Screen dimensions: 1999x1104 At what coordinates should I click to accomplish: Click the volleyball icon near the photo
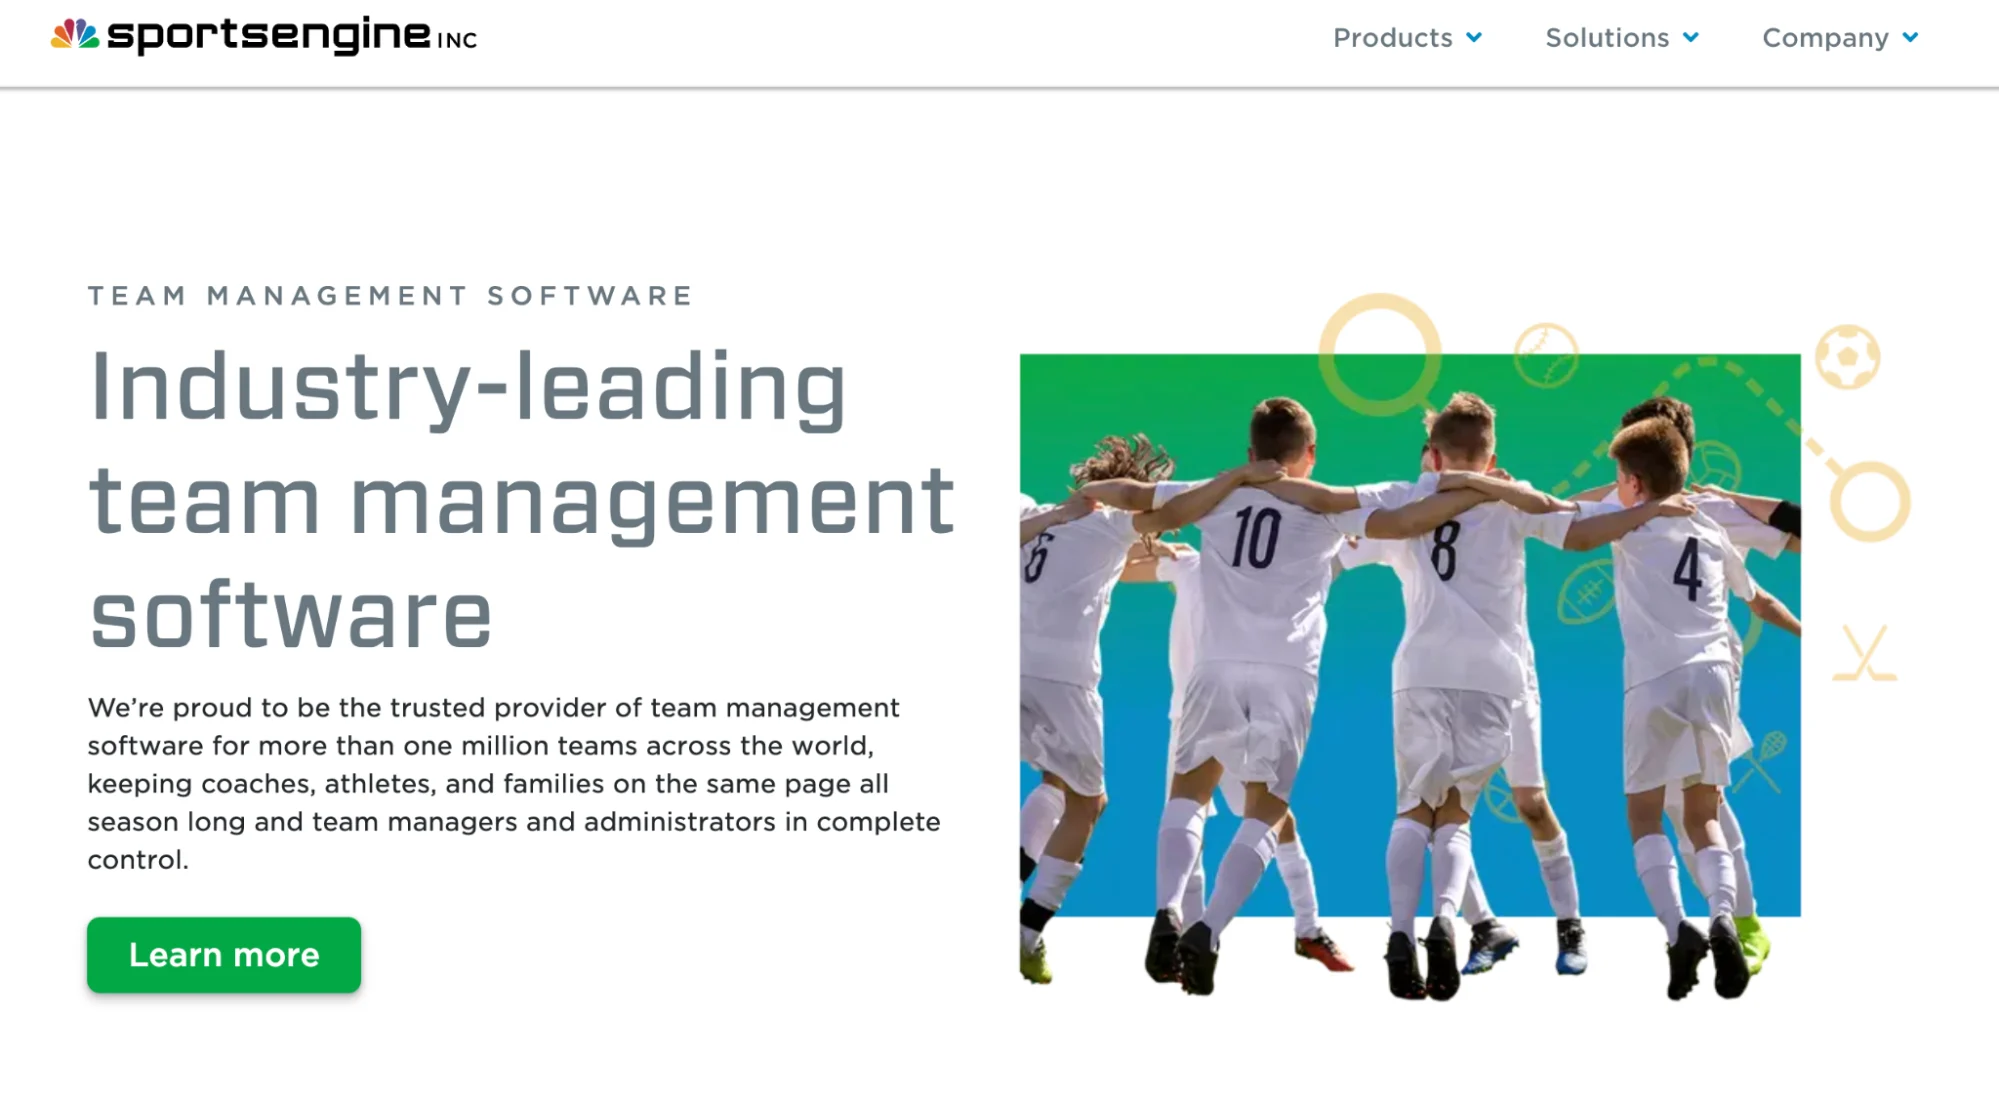tap(1716, 466)
